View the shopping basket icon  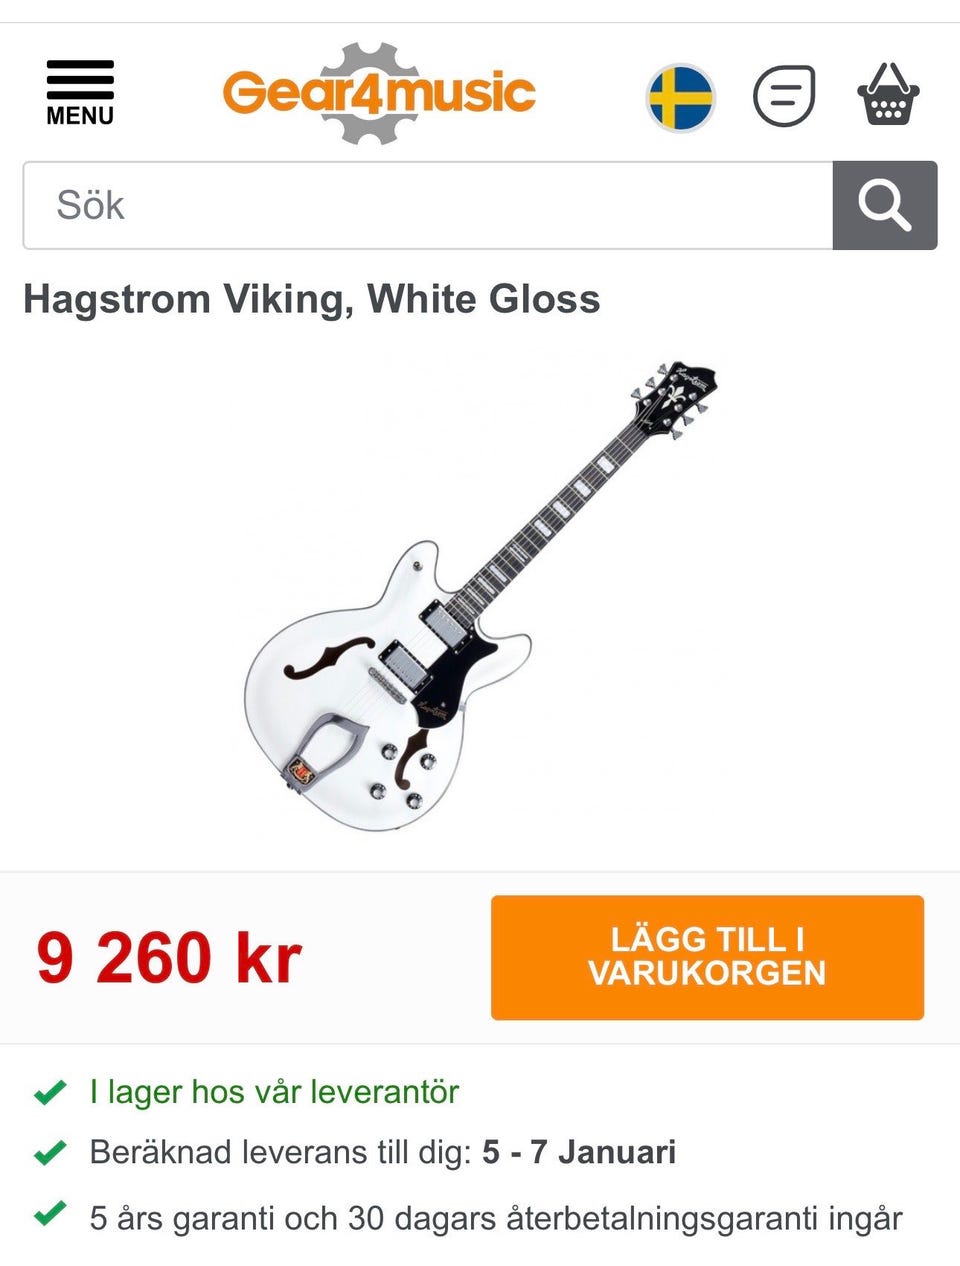click(888, 94)
